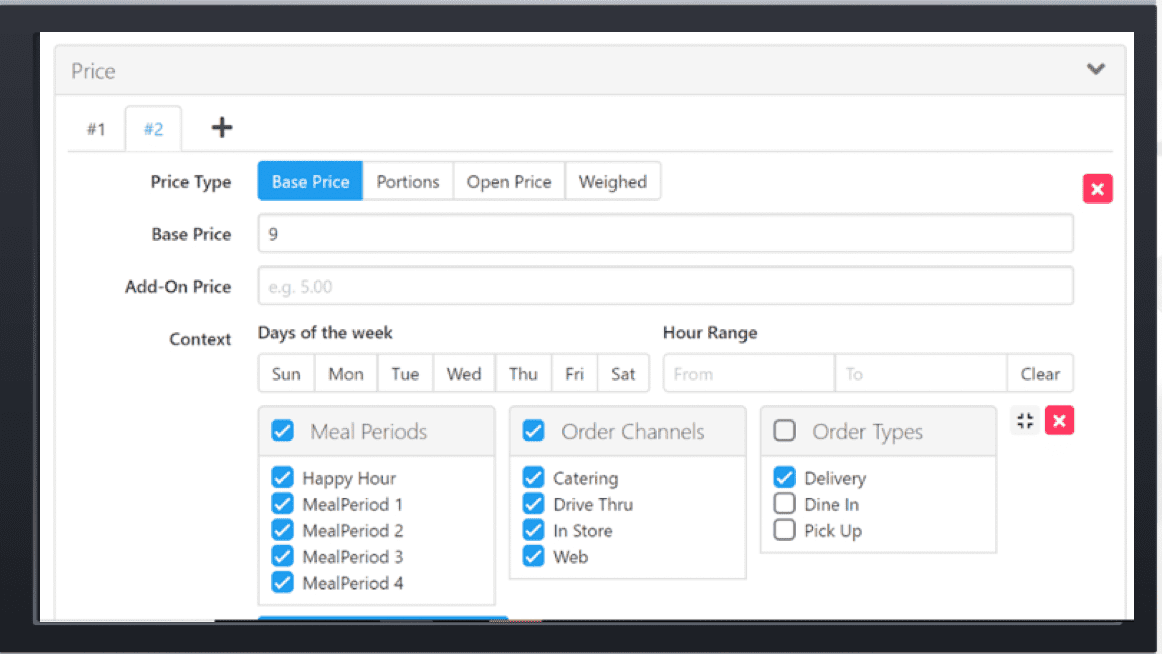
Task: Uncheck the Delivery checkbox
Action: click(784, 478)
